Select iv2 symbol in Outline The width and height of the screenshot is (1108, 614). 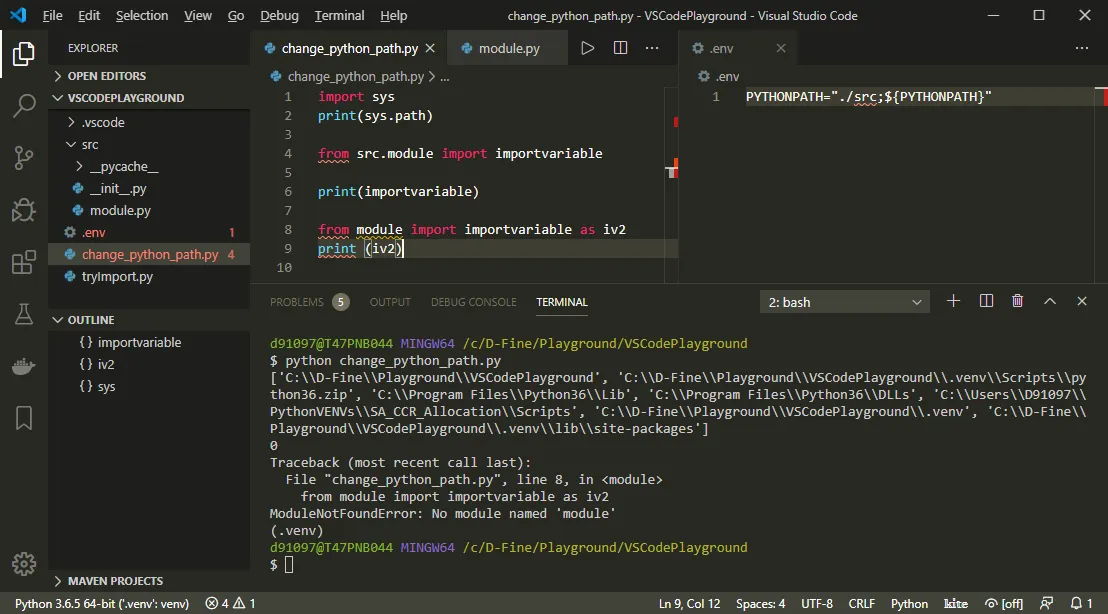(149, 364)
